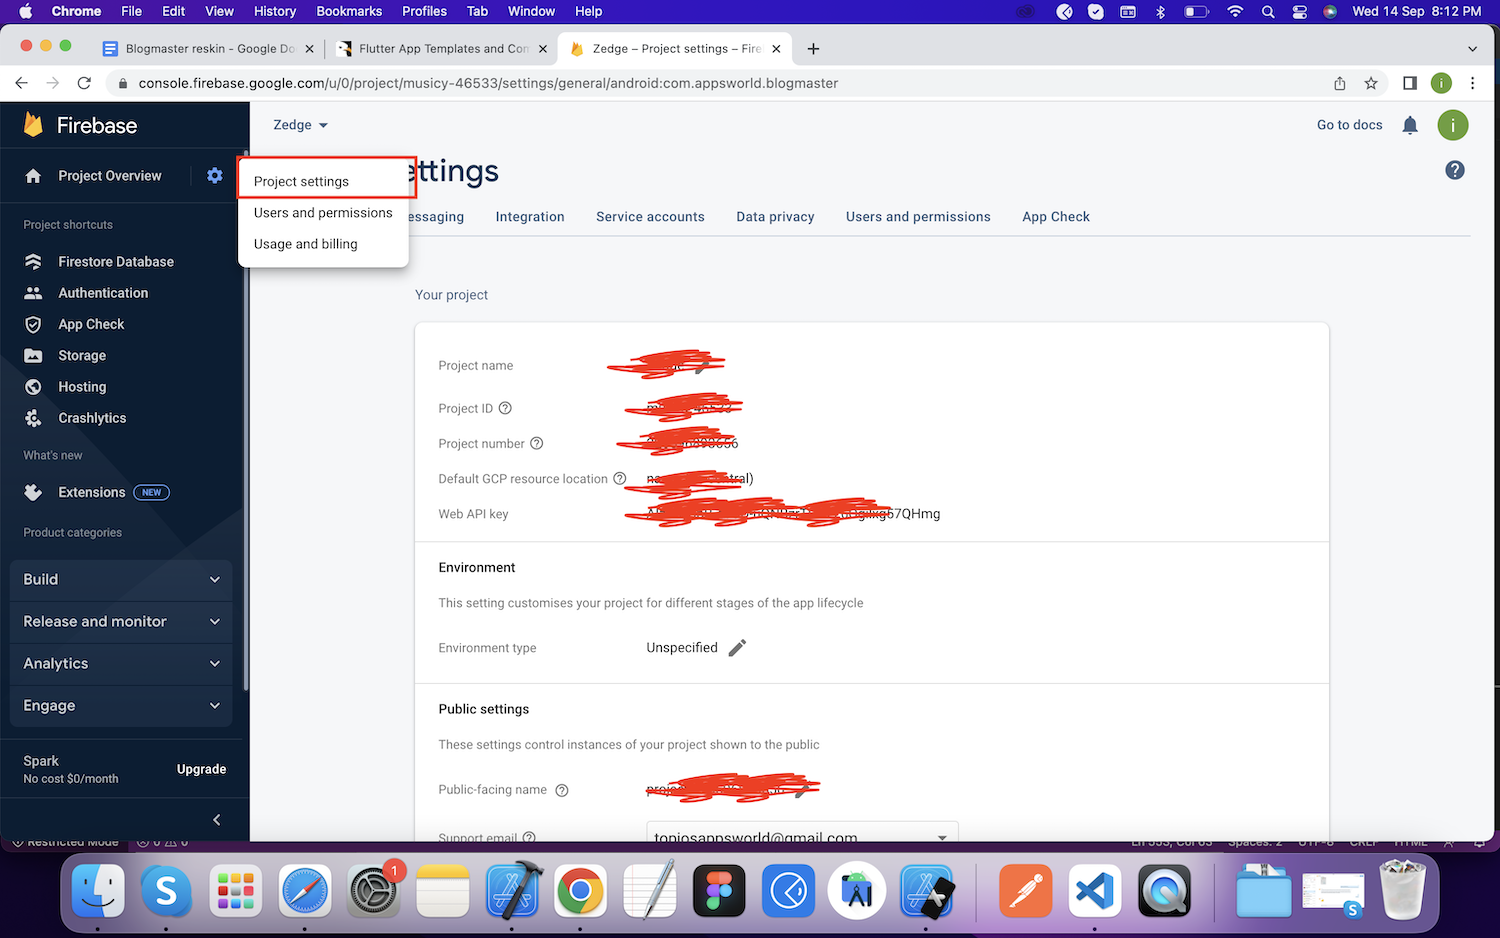The width and height of the screenshot is (1500, 938).
Task: Expand the Build category
Action: tap(121, 579)
